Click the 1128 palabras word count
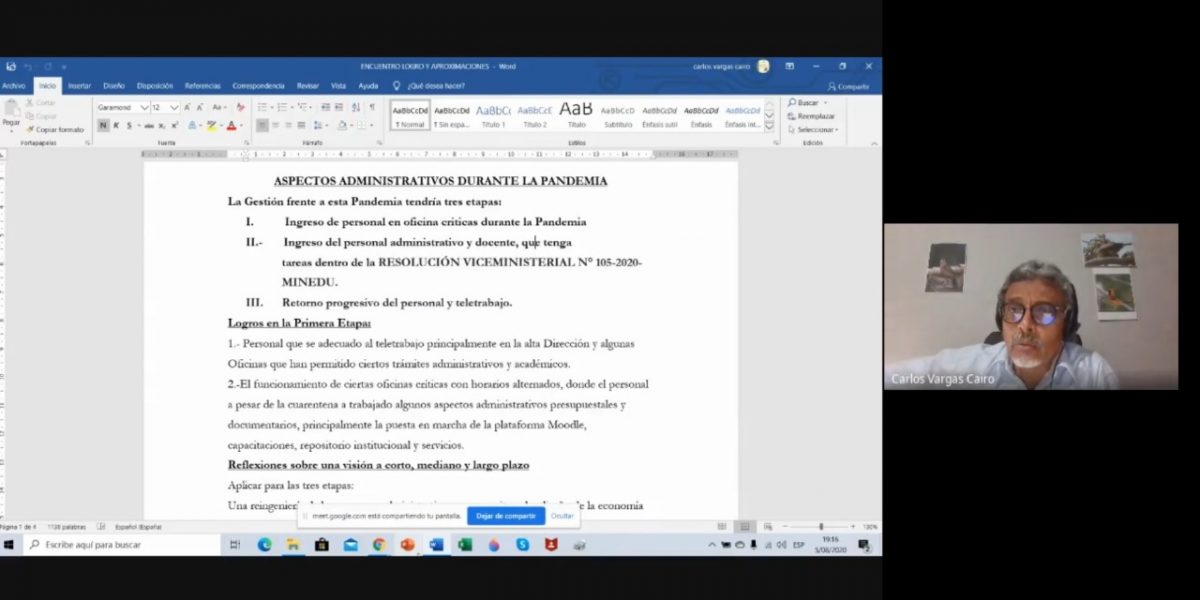The height and width of the screenshot is (600, 1200). pos(67,526)
